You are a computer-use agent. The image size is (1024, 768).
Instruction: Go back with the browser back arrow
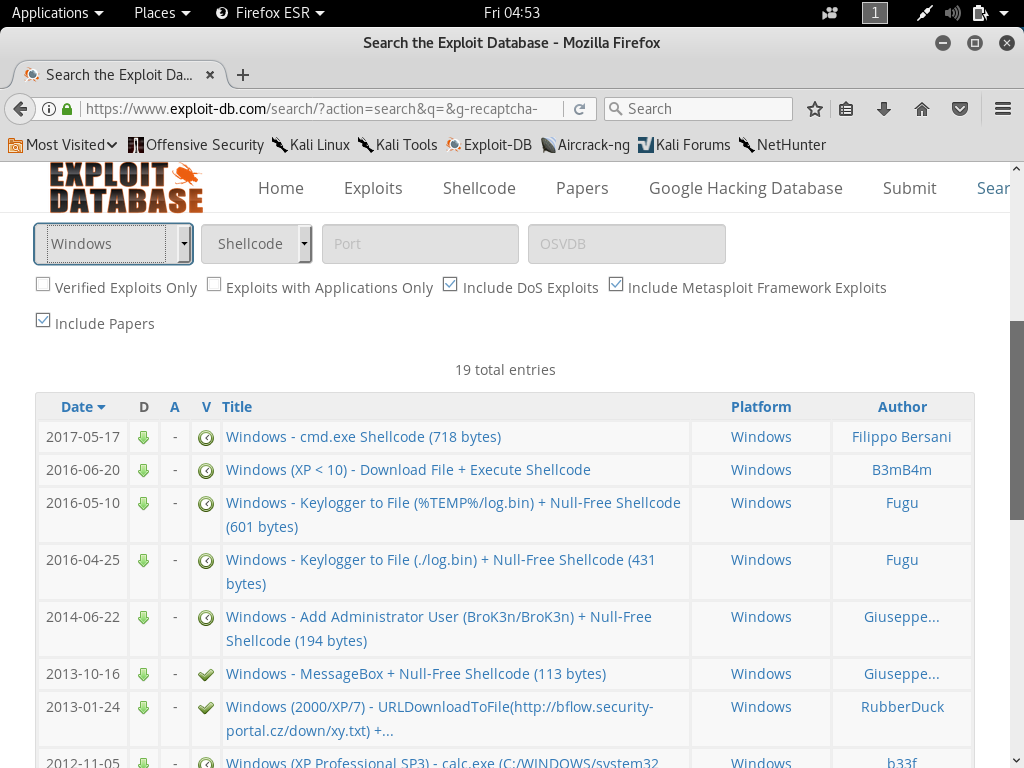point(20,109)
